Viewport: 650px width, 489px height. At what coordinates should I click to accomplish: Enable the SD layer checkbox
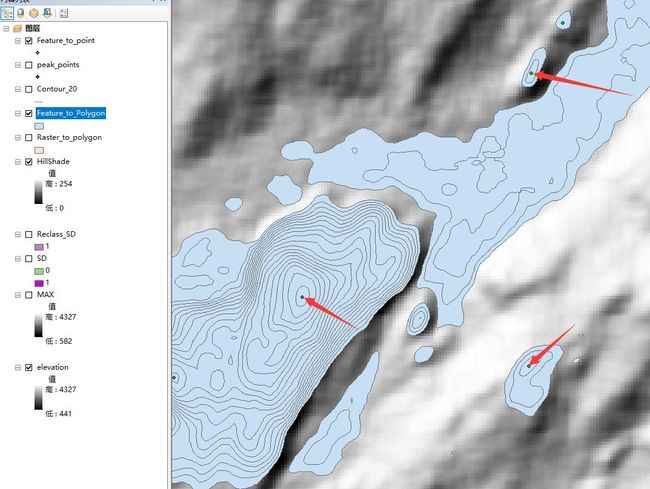tap(29, 259)
